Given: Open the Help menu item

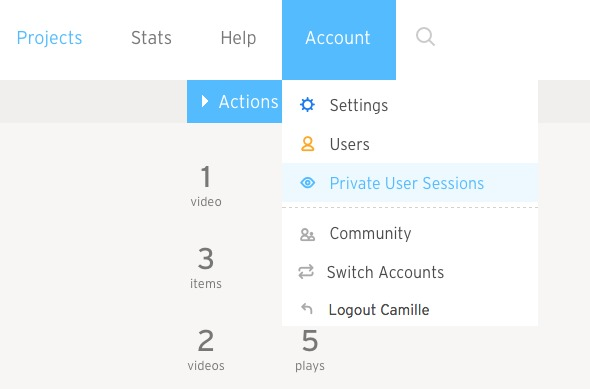Looking at the screenshot, I should tap(239, 38).
